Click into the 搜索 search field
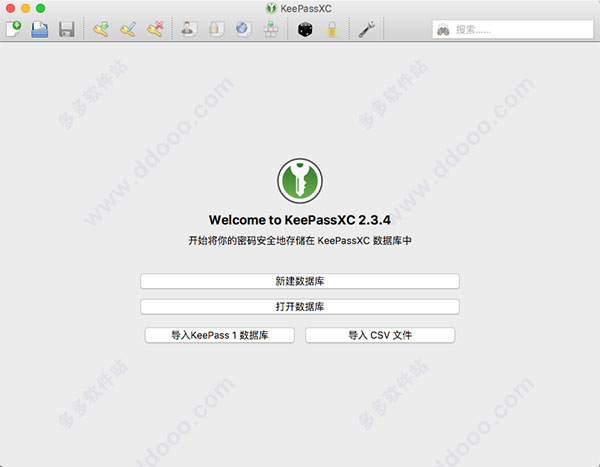 [x=513, y=29]
